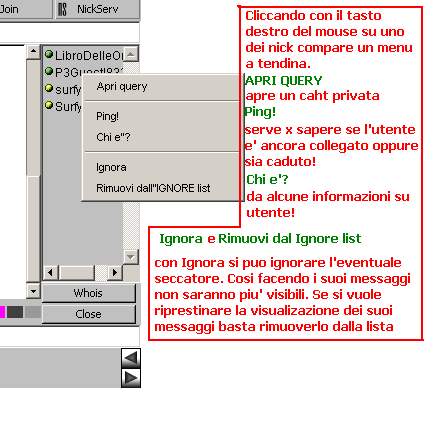The image size is (435, 434).
Task: Pick the magenta color swatch
Action: 3,312
